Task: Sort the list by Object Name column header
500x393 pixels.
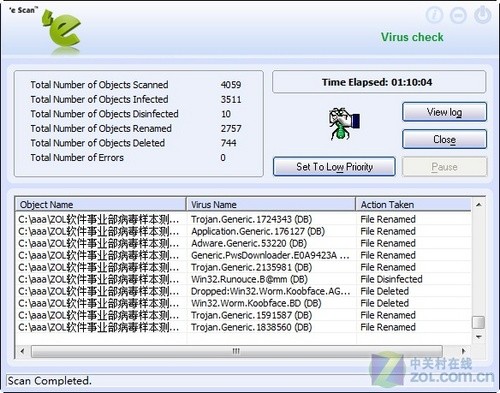Action: [100, 204]
